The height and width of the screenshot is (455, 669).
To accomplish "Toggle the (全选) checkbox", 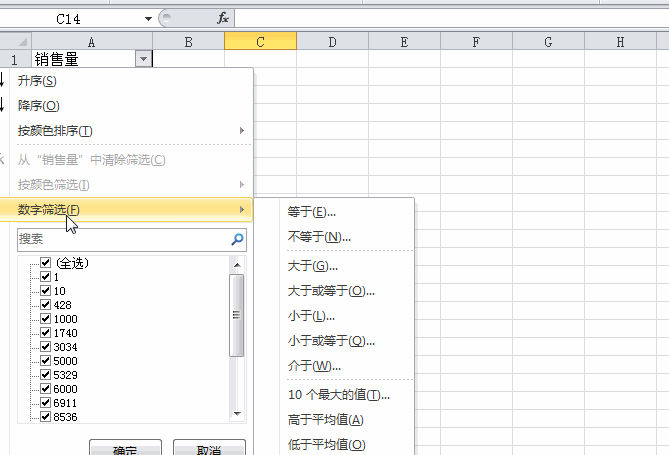I will 46,262.
